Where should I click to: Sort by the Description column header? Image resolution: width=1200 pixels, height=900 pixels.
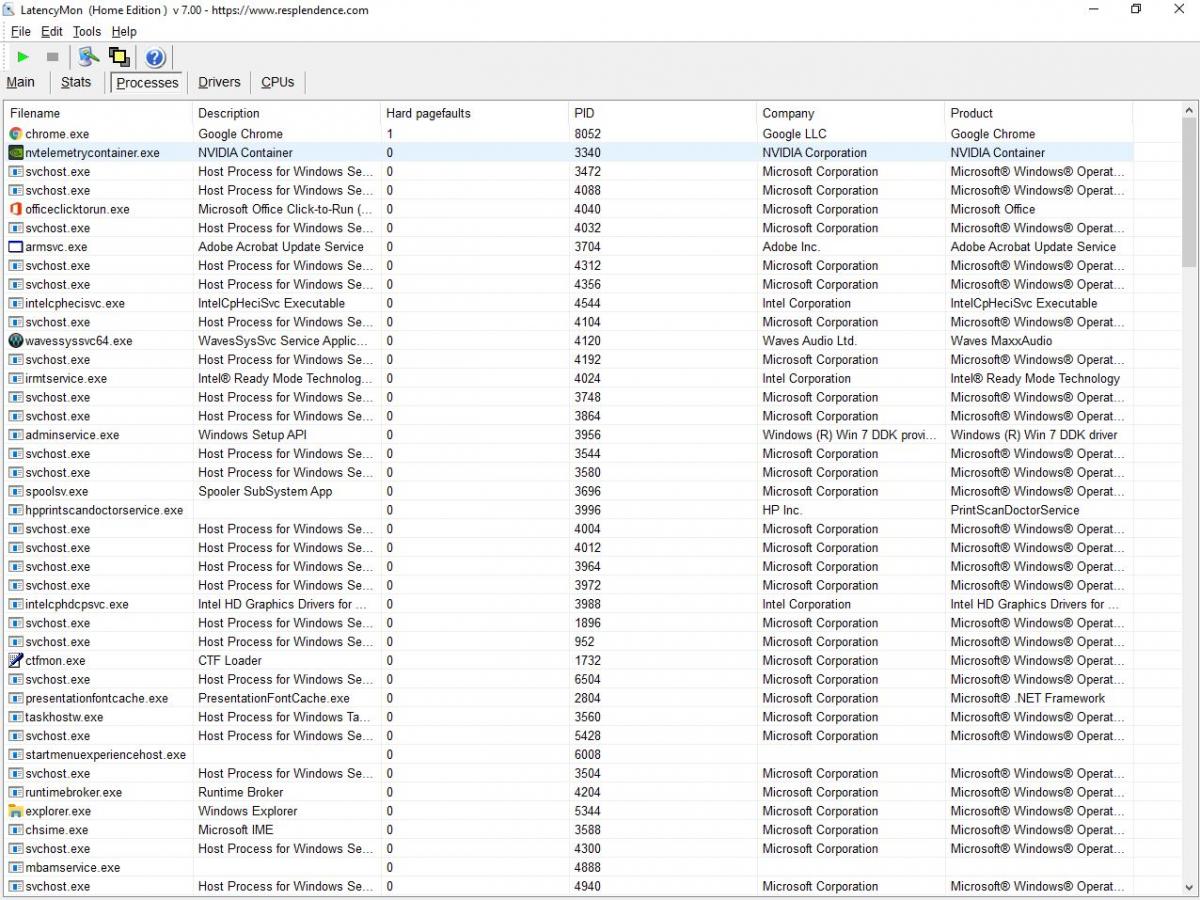[286, 113]
